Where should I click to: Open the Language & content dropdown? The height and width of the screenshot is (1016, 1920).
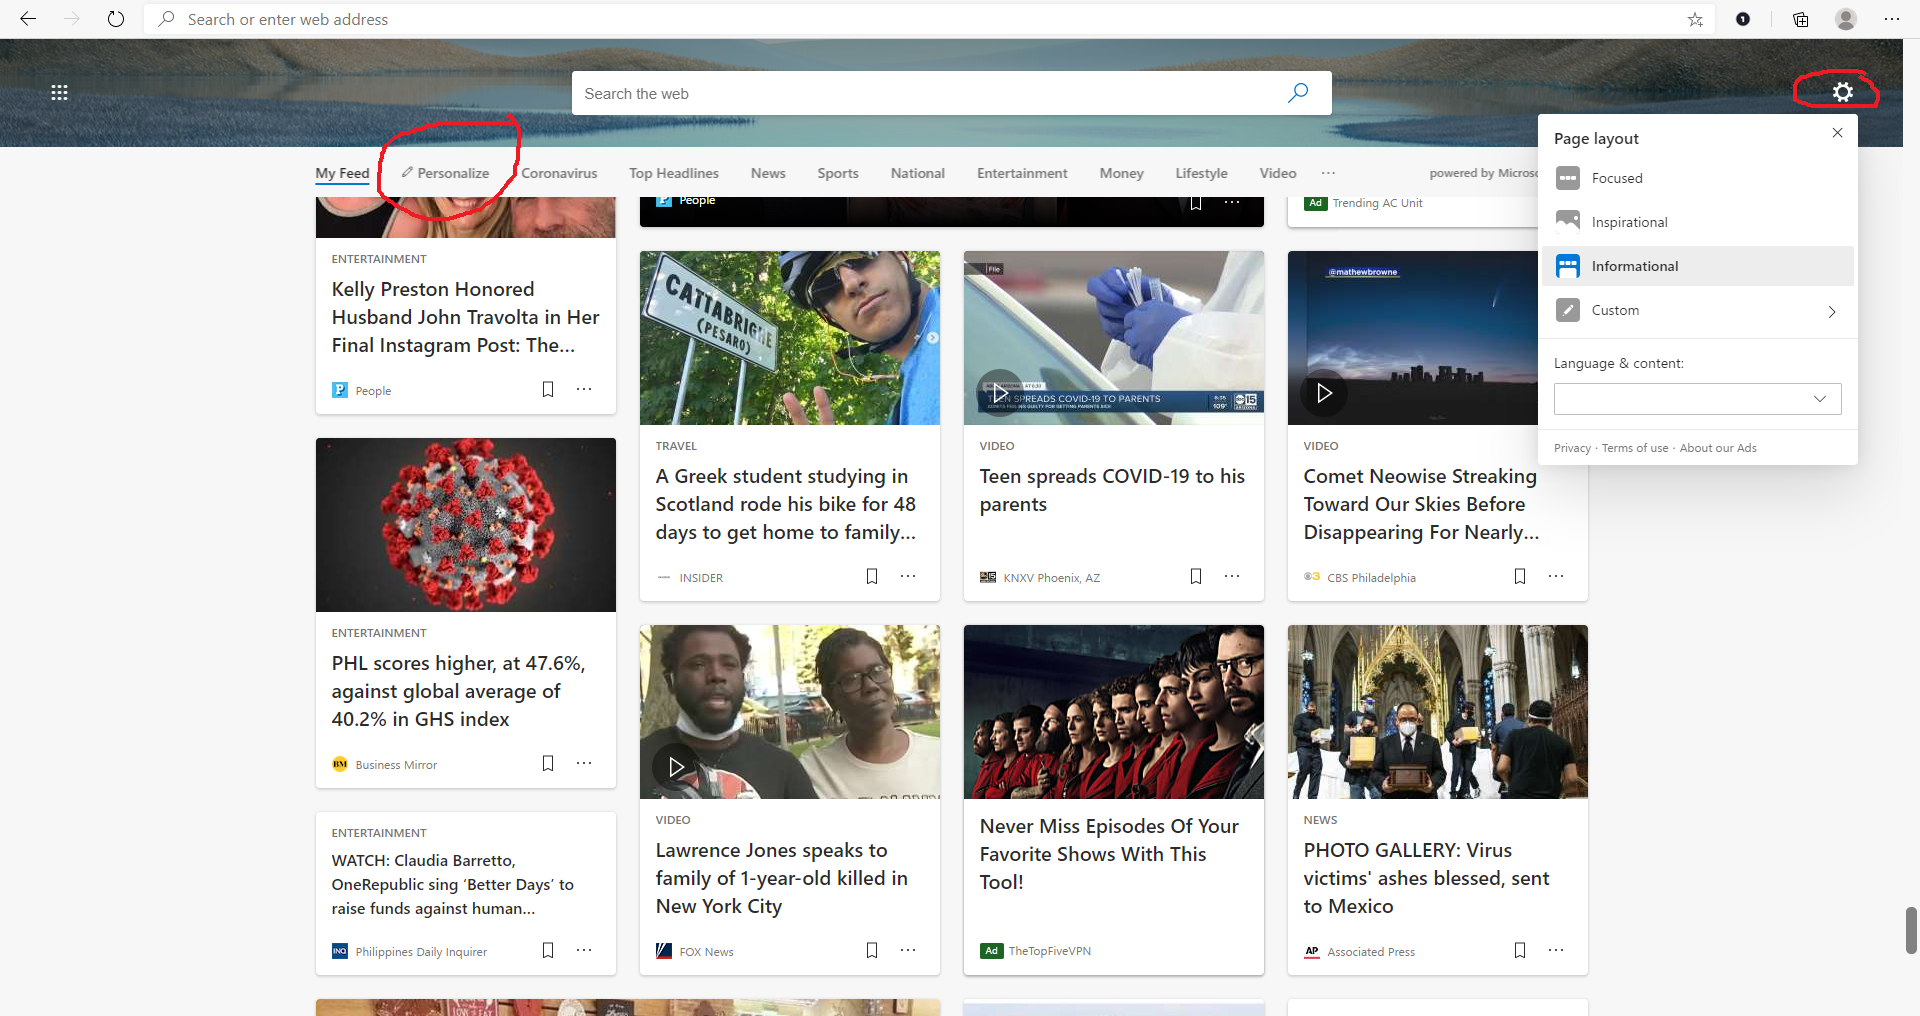pyautogui.click(x=1697, y=398)
